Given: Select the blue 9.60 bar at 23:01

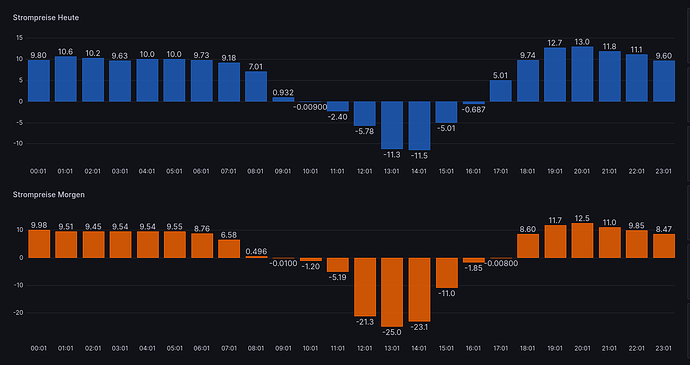Looking at the screenshot, I should (664, 81).
